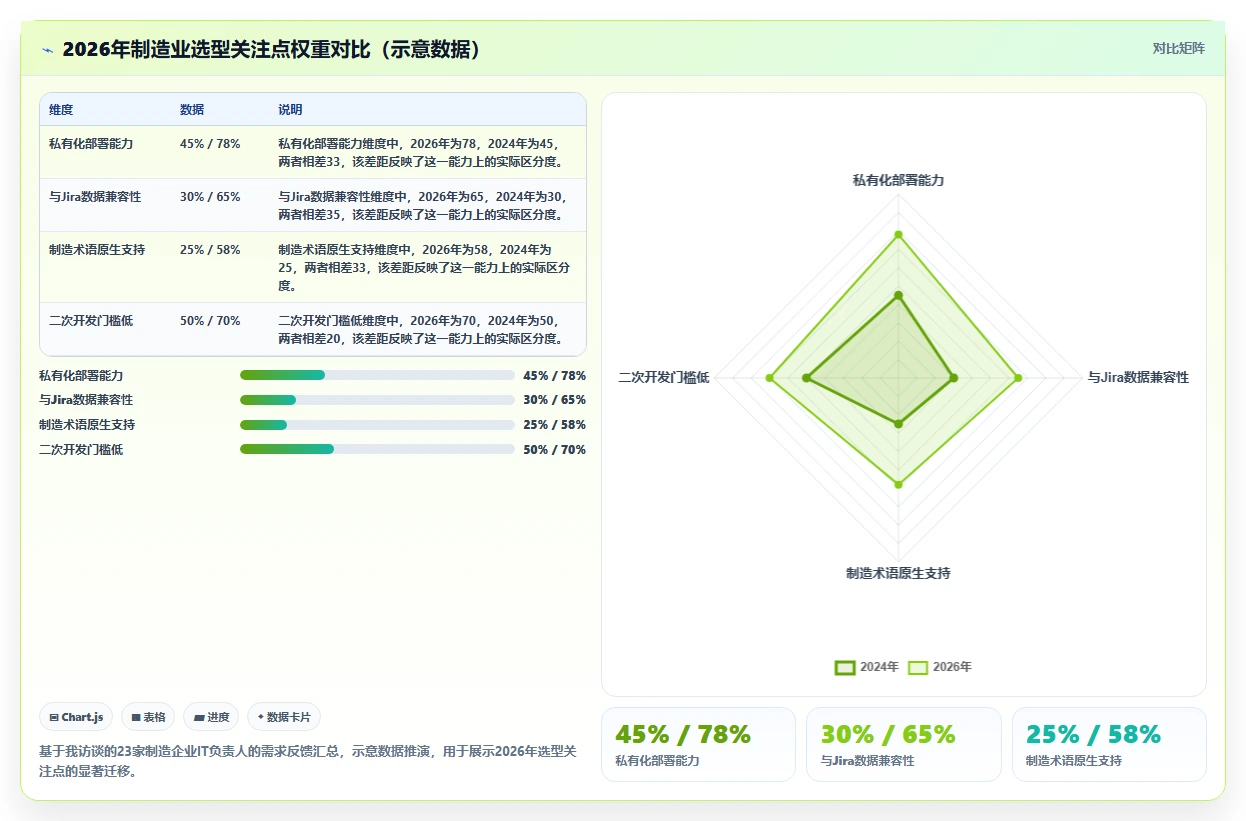Click the 2026年 radar point on top axis

[898, 235]
